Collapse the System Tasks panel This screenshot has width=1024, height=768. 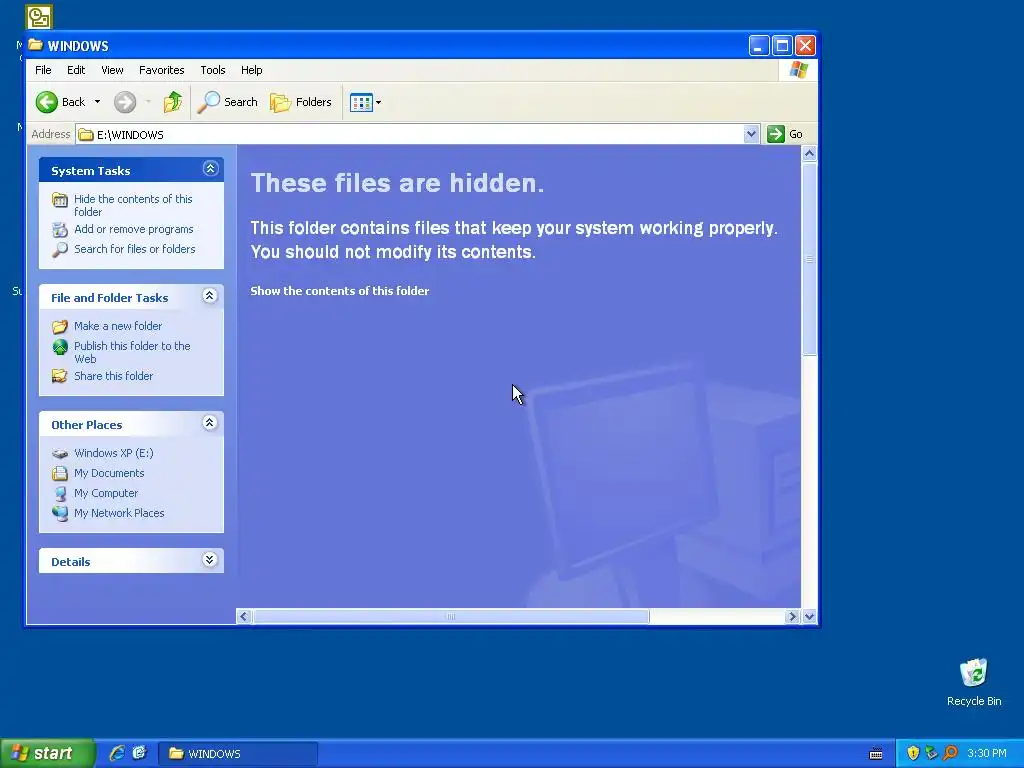[210, 169]
